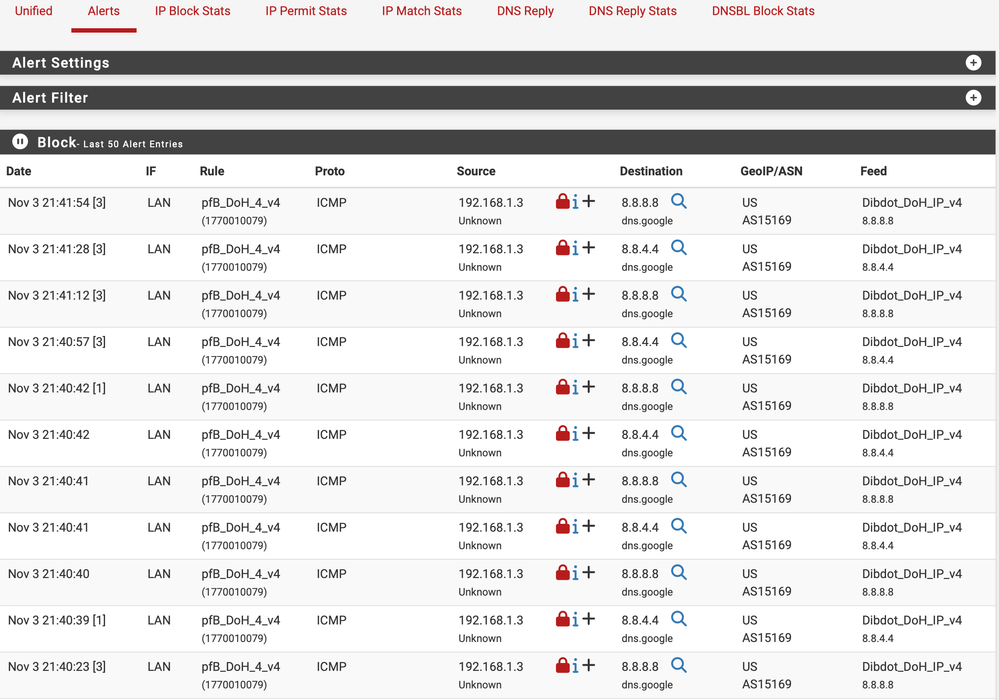This screenshot has width=999, height=700.
Task: Click the info icon in the 21:40:40 row
Action: pyautogui.click(x=575, y=574)
